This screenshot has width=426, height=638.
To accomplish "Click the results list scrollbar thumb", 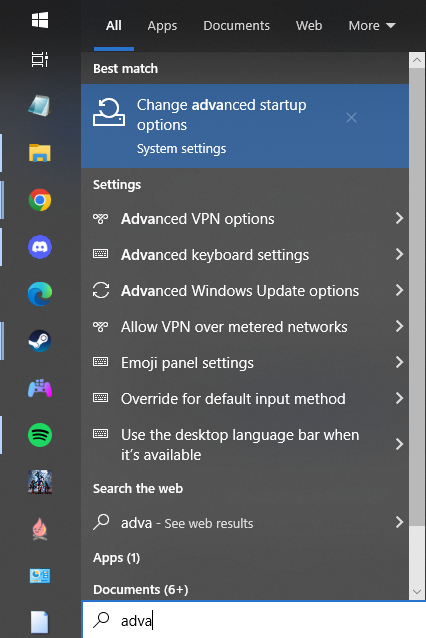I will [x=417, y=296].
